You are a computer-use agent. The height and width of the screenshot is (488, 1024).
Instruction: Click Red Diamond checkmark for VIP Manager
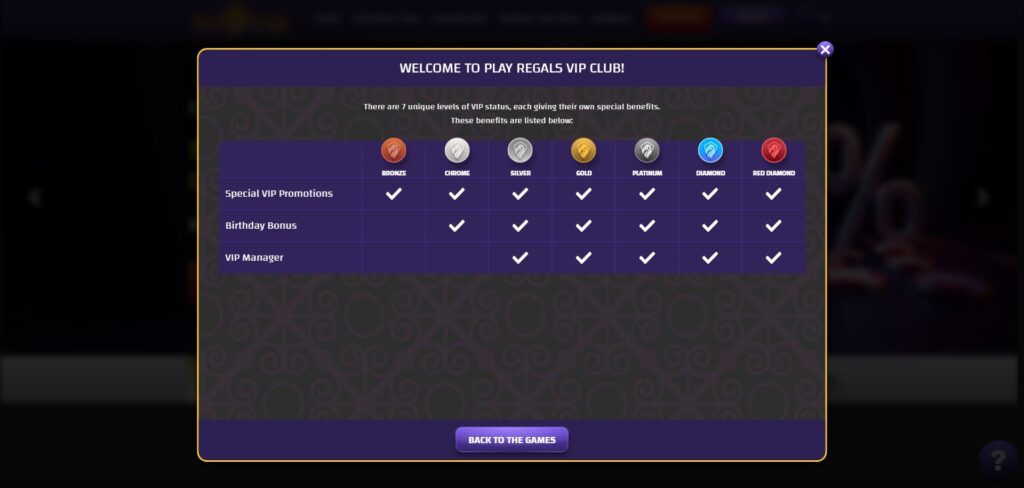[773, 258]
